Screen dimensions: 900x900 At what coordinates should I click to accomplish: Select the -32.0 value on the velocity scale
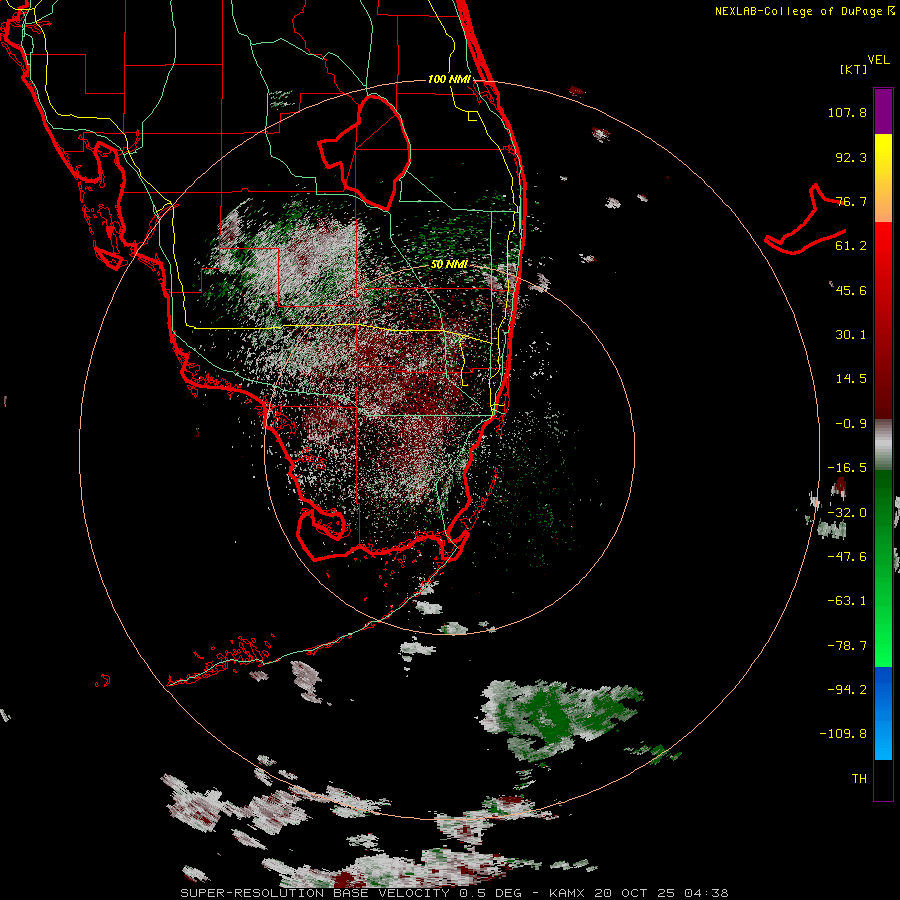tap(847, 513)
